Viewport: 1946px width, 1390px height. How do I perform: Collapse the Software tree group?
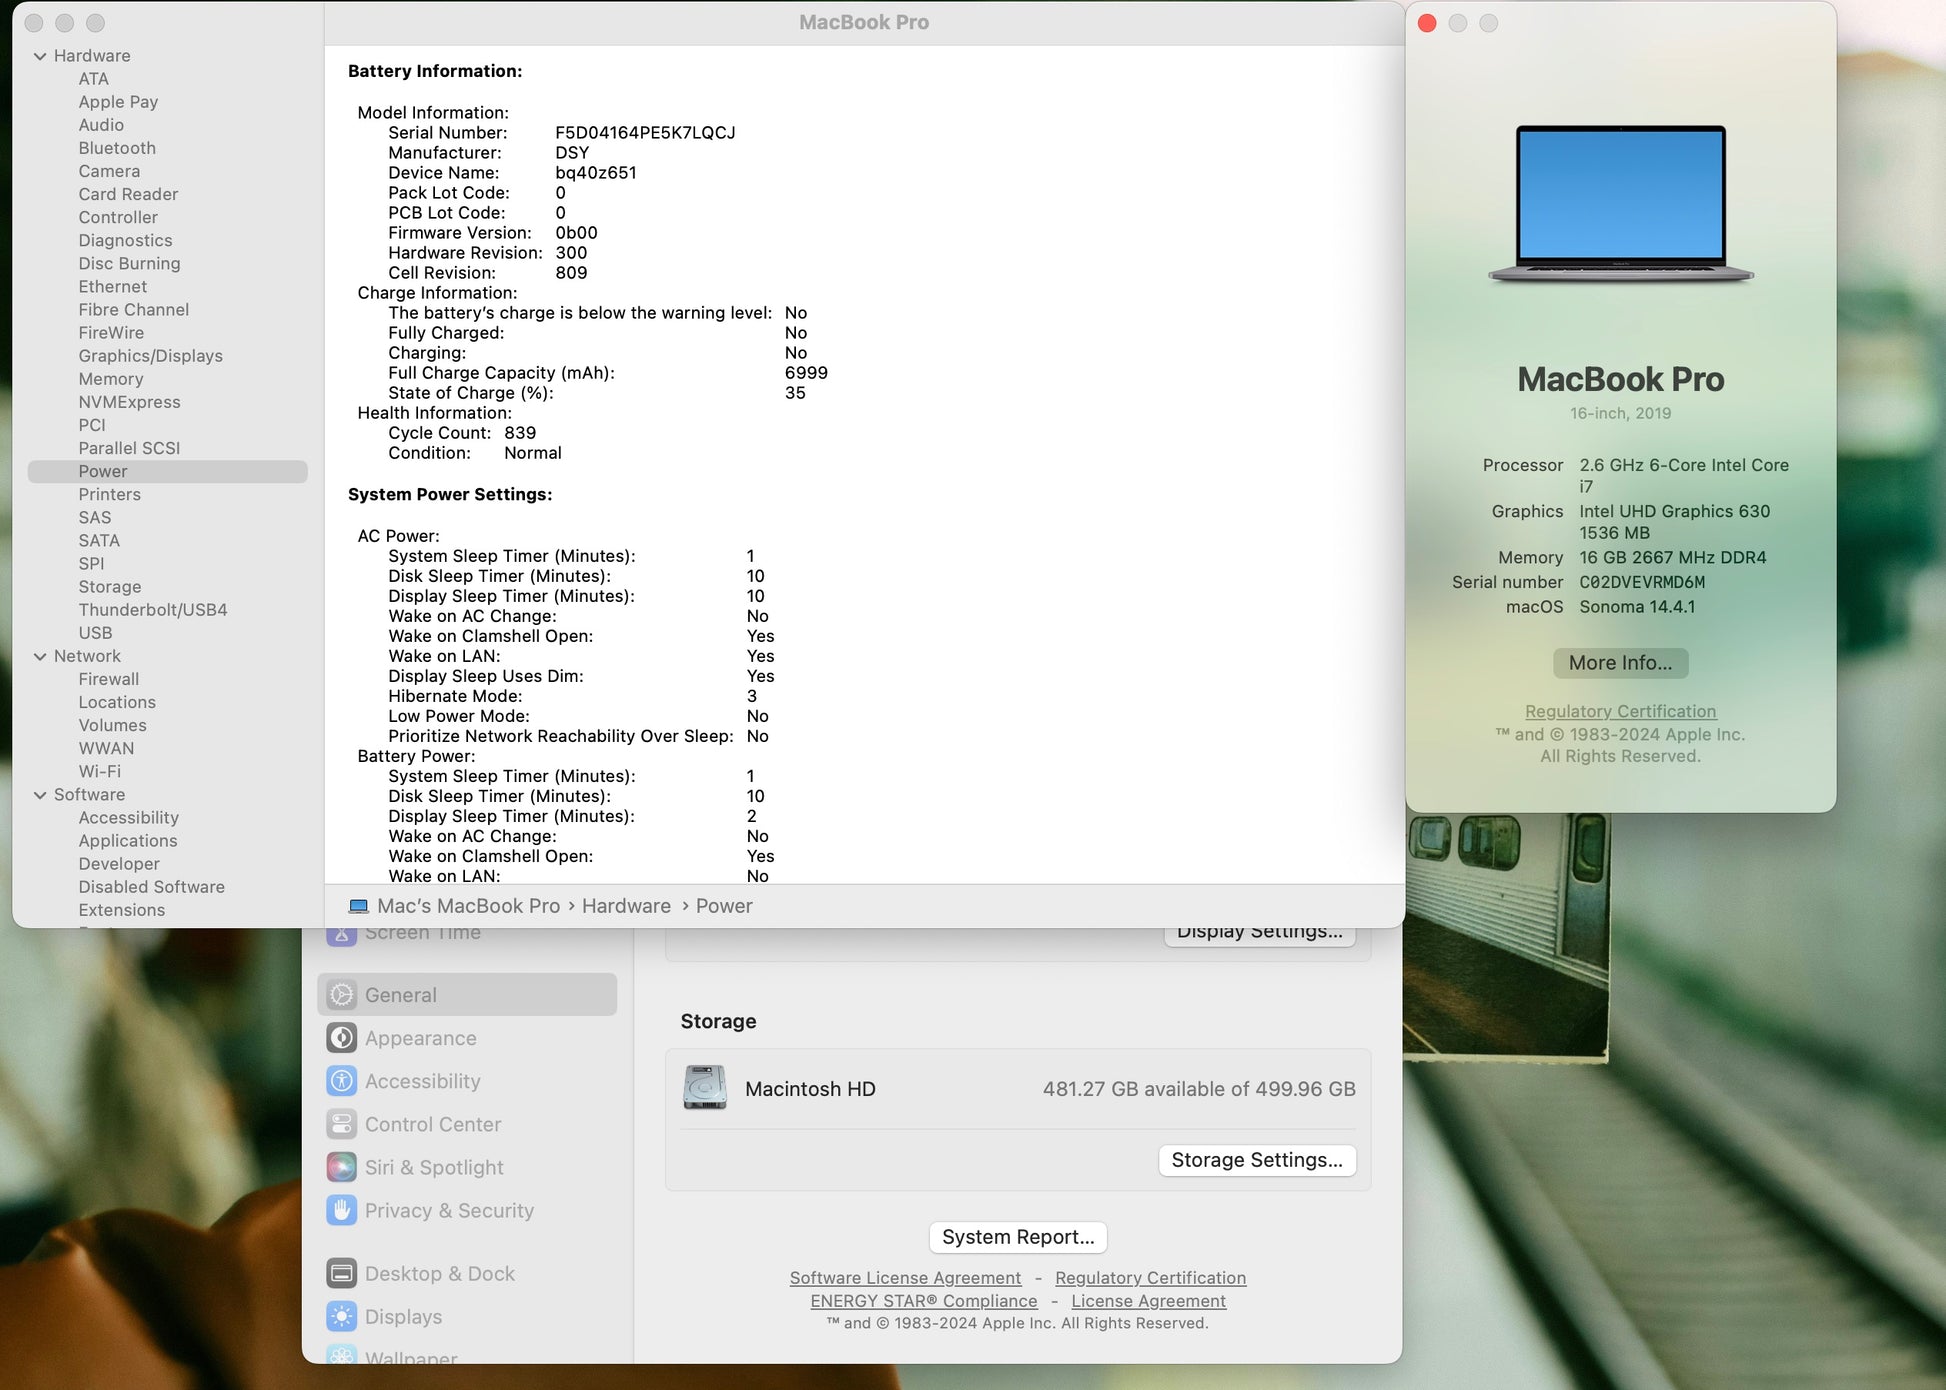pos(40,796)
